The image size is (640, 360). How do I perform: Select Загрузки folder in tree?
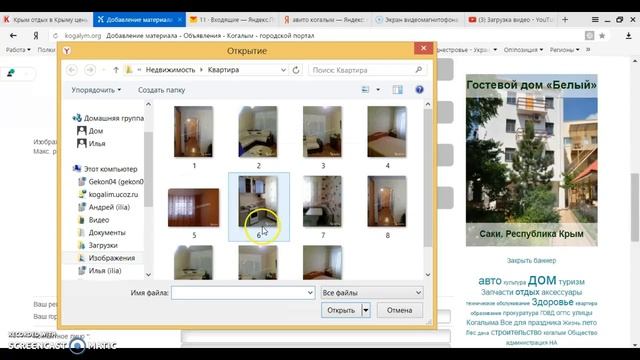pyautogui.click(x=98, y=245)
